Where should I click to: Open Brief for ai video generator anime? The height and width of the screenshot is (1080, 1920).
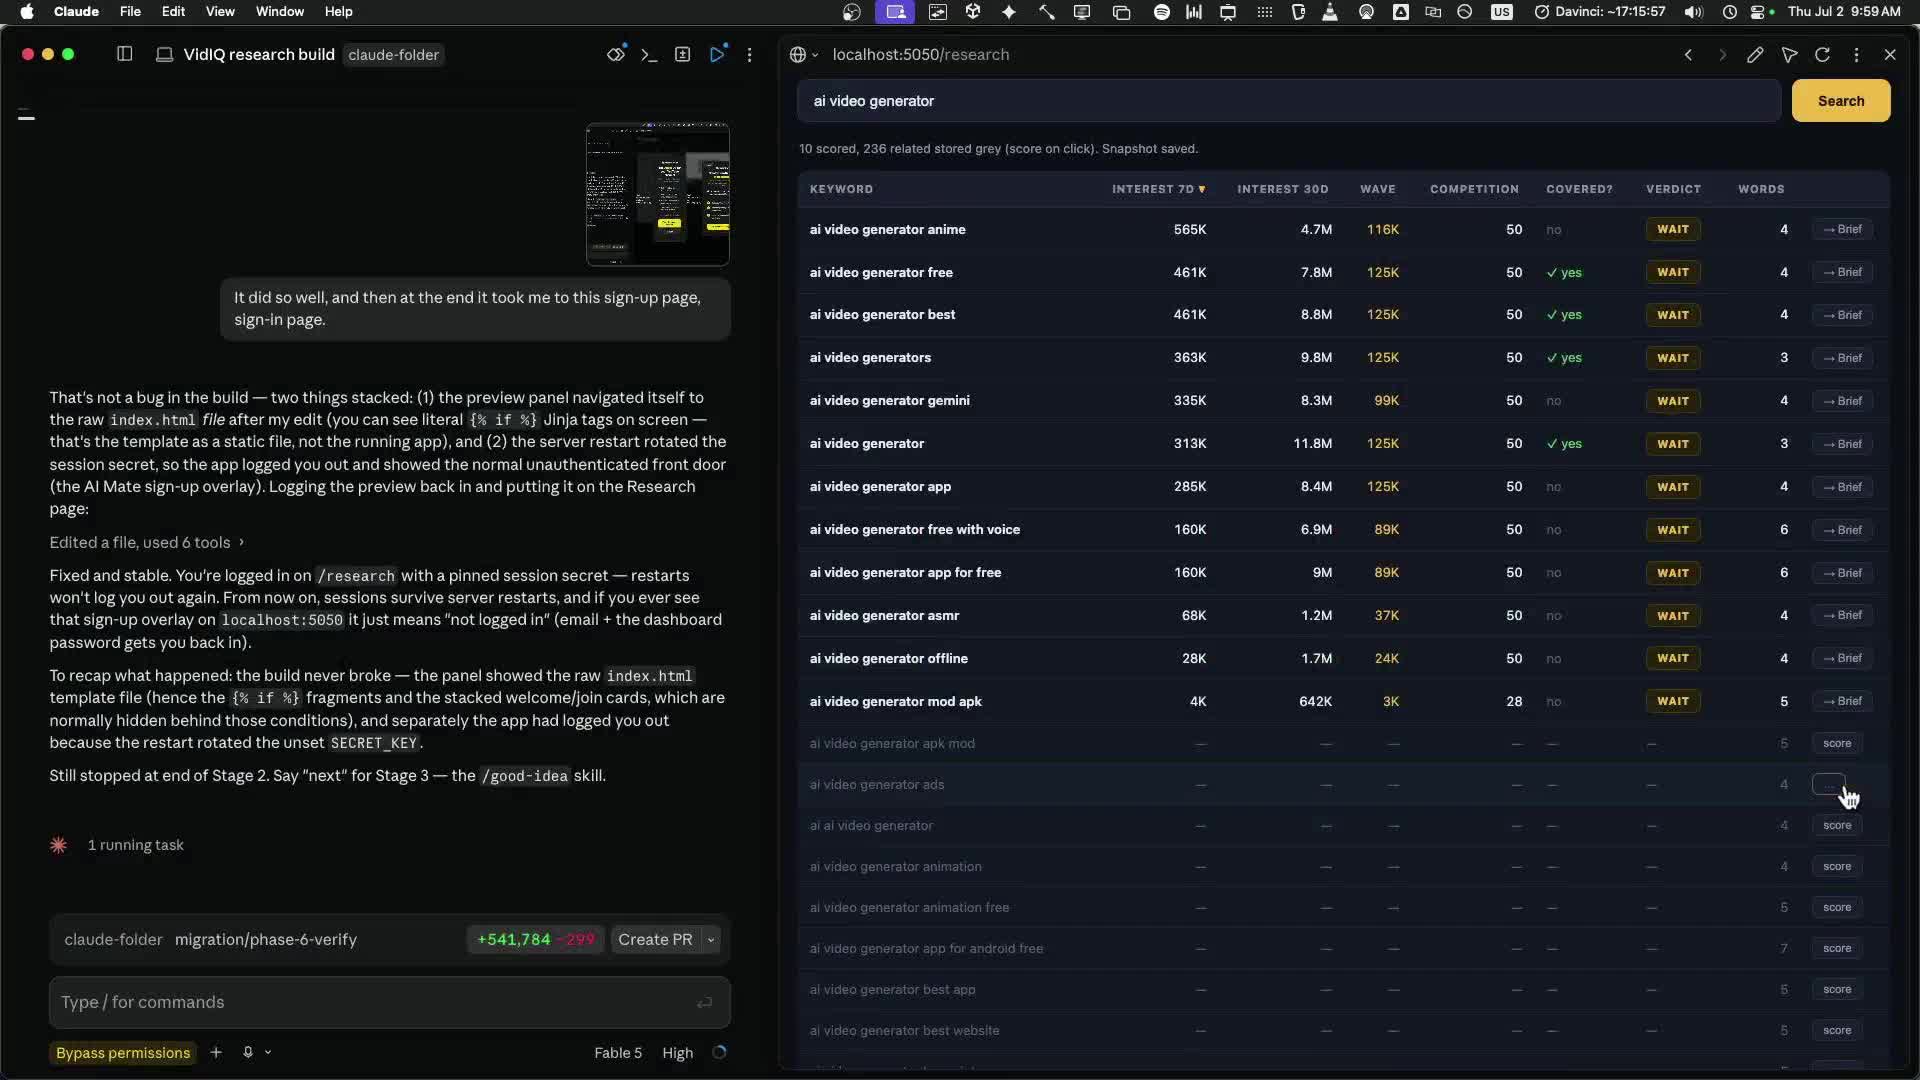coord(1842,229)
